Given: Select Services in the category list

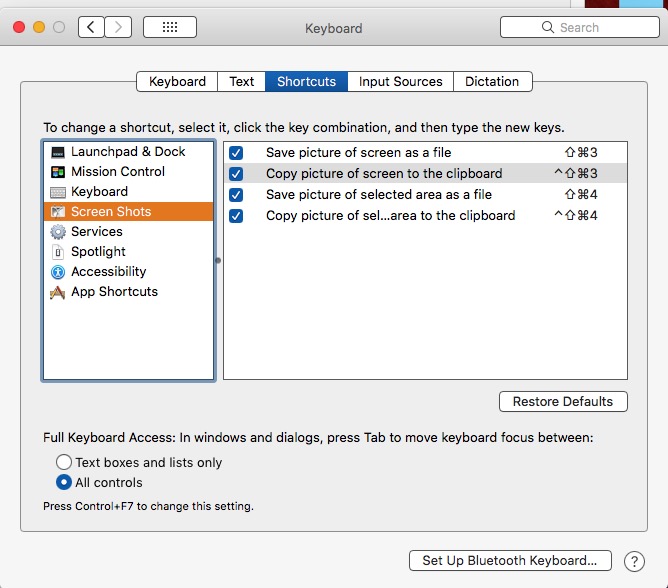Looking at the screenshot, I should click(x=128, y=232).
